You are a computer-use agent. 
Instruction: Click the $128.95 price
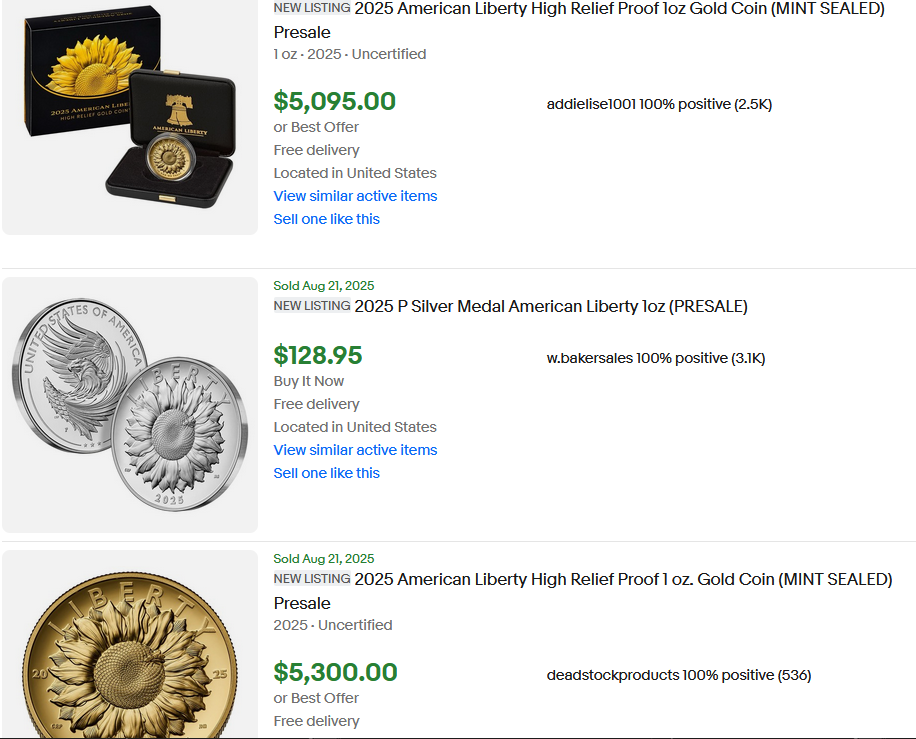318,355
